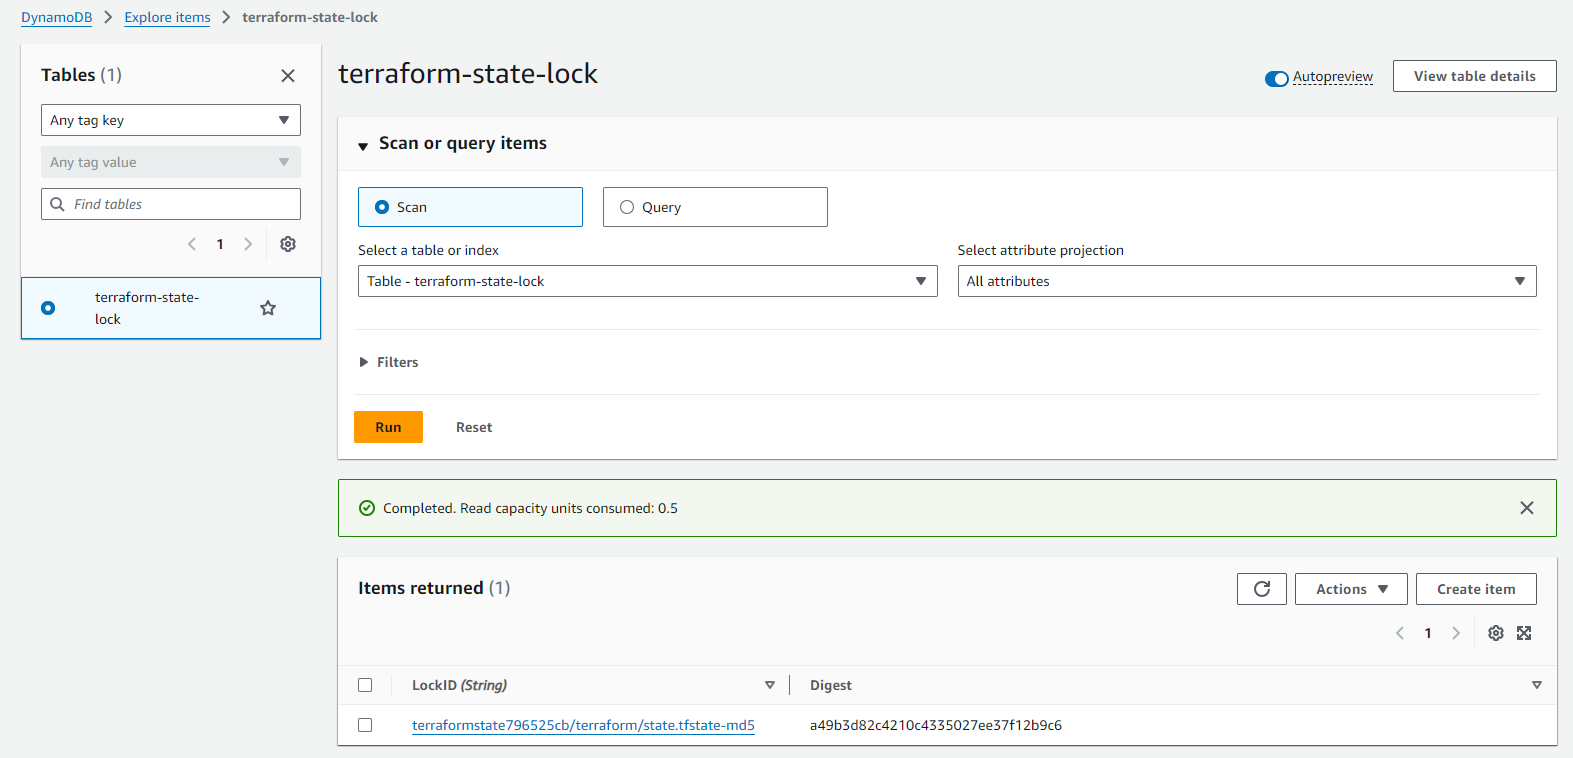Screen dimensions: 1573x758
Task: Open the Actions dropdown menu
Action: pos(1351,589)
